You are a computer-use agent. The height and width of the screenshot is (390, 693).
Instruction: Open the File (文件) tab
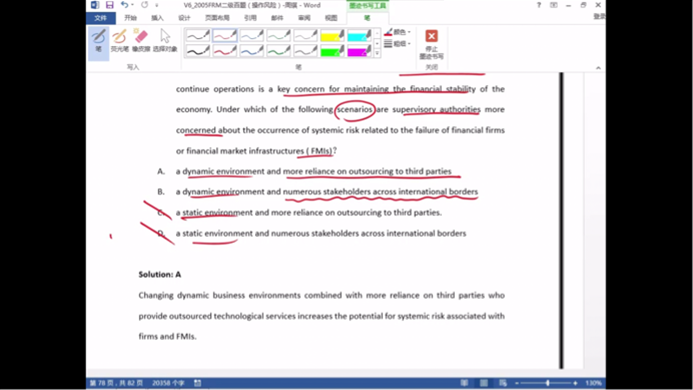(x=101, y=18)
